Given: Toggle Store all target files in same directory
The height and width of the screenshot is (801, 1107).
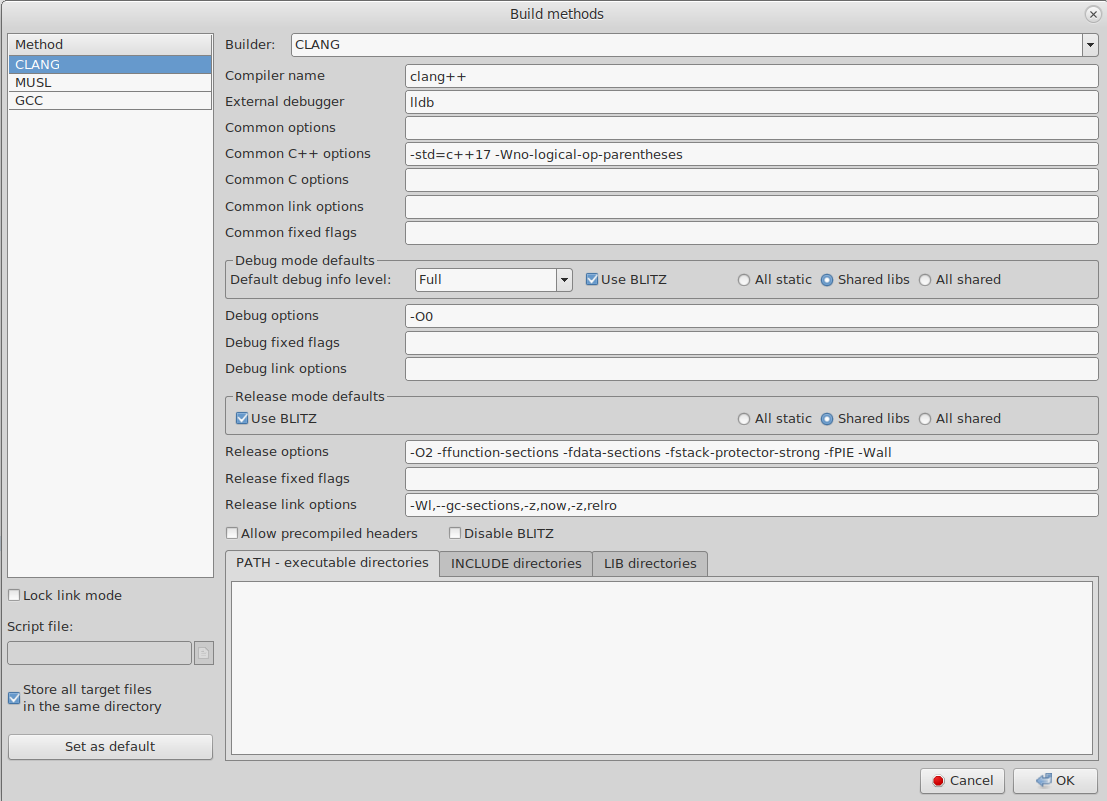Looking at the screenshot, I should (14, 698).
